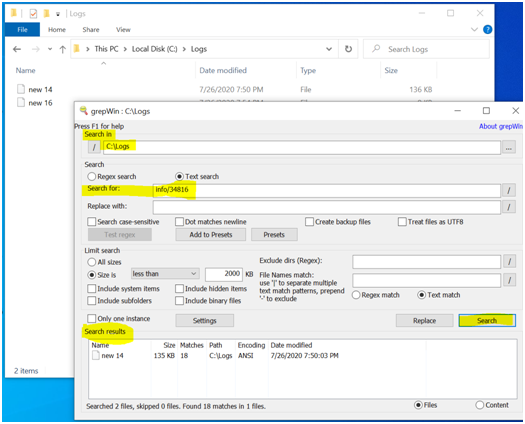
Task: Click the up-one-level arrow in Explorer
Action: coord(62,49)
